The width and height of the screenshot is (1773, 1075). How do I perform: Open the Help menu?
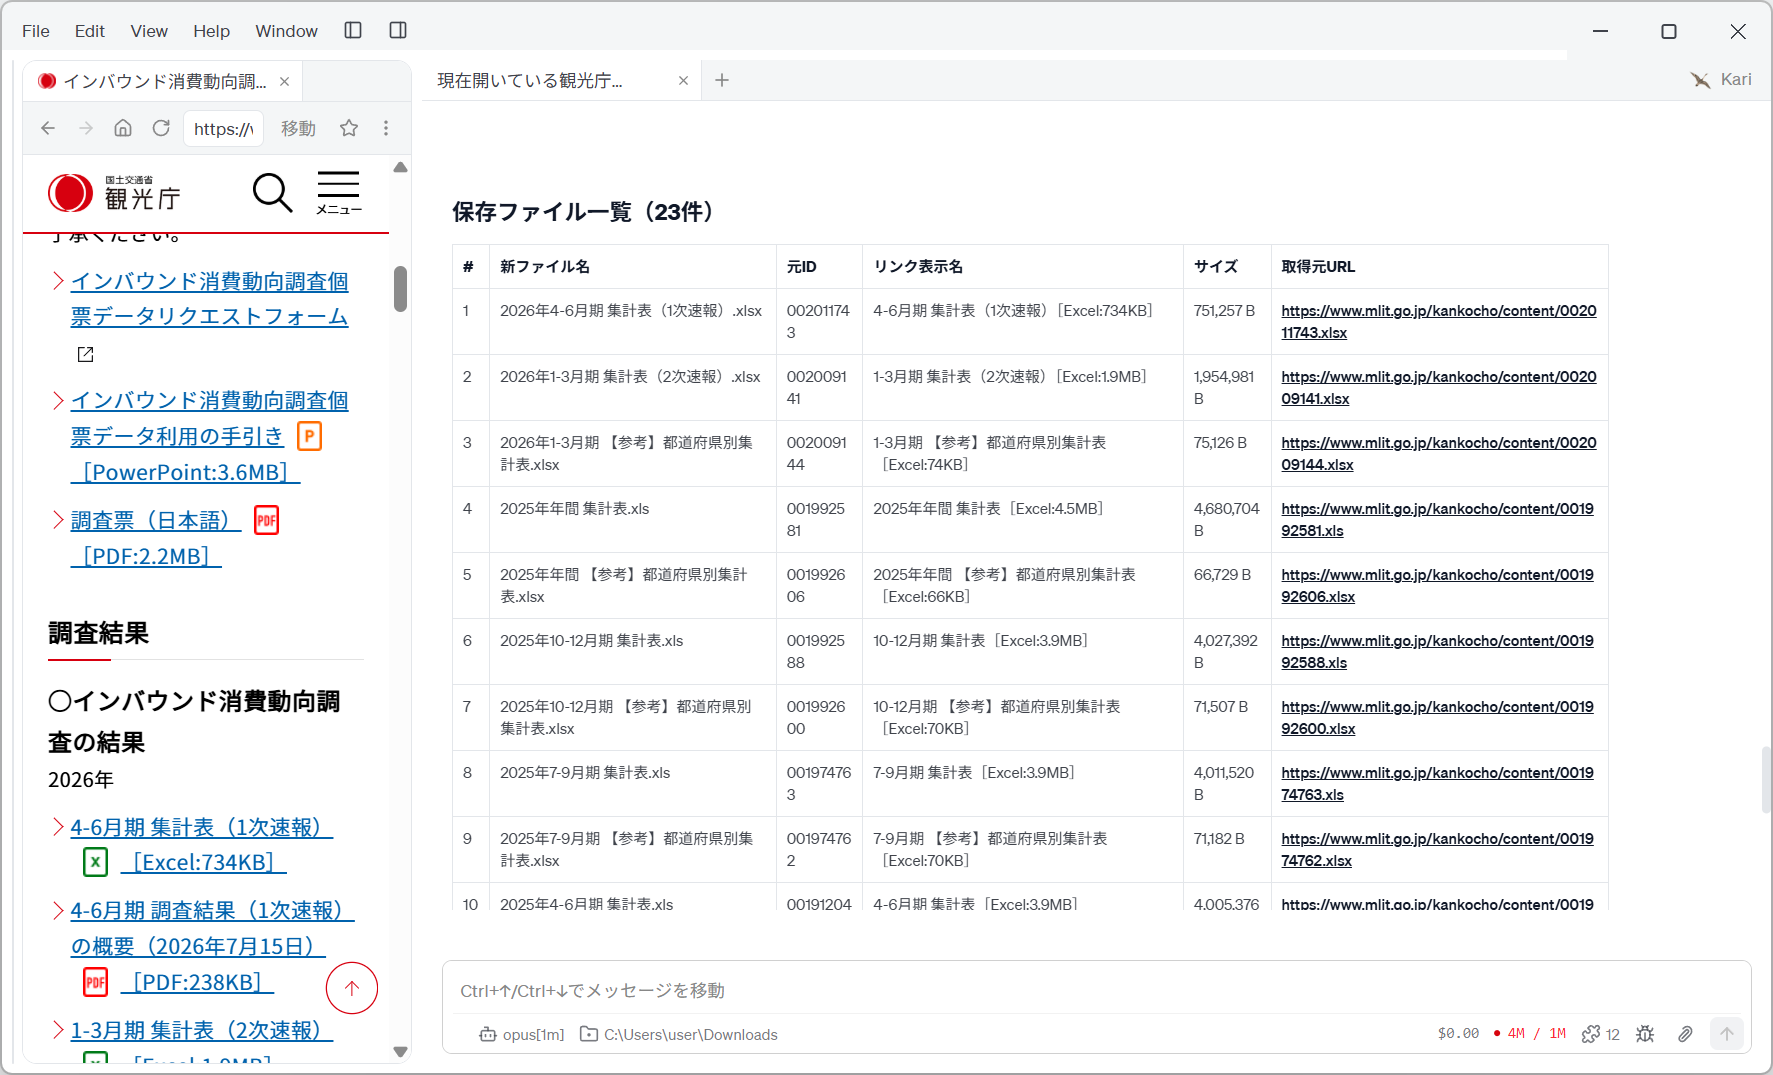point(211,31)
